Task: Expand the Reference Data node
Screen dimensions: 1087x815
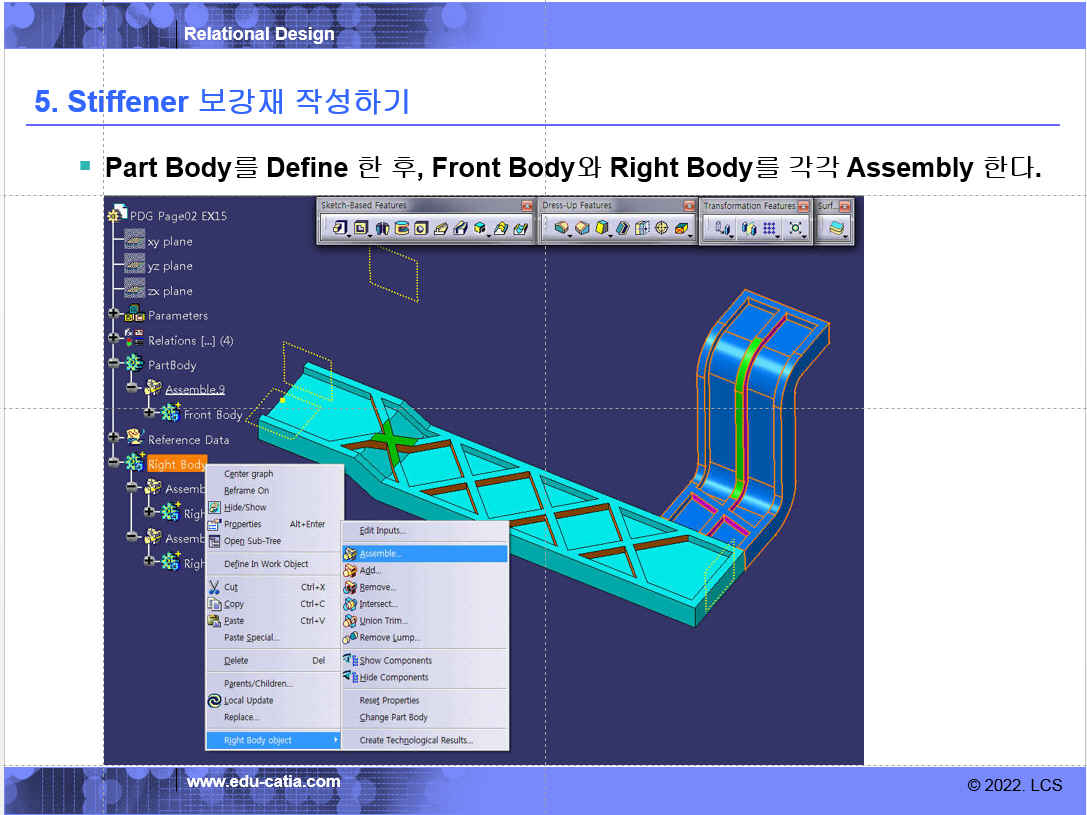Action: (116, 439)
